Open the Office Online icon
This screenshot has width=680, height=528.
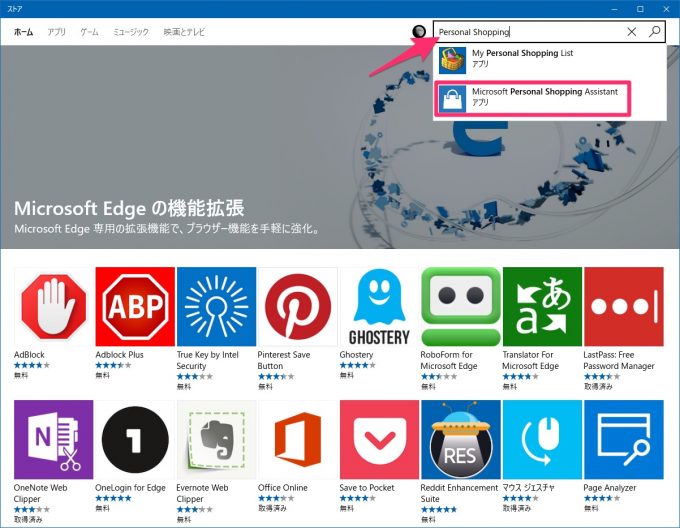pyautogui.click(x=298, y=440)
